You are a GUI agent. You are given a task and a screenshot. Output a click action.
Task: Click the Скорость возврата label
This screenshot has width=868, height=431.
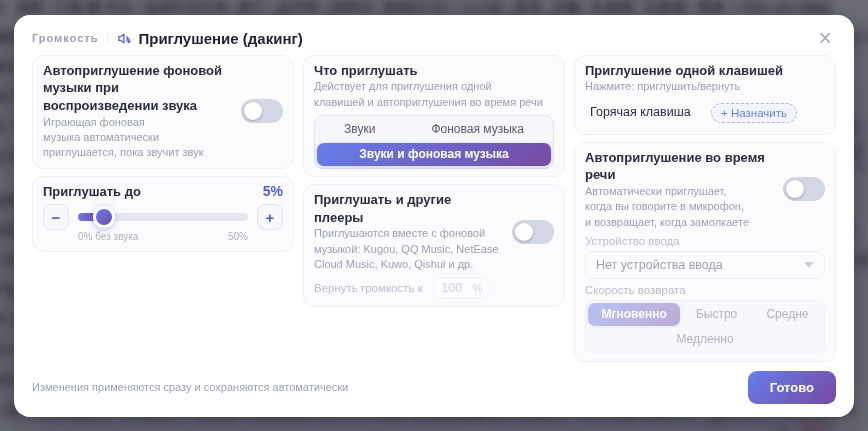click(x=635, y=290)
